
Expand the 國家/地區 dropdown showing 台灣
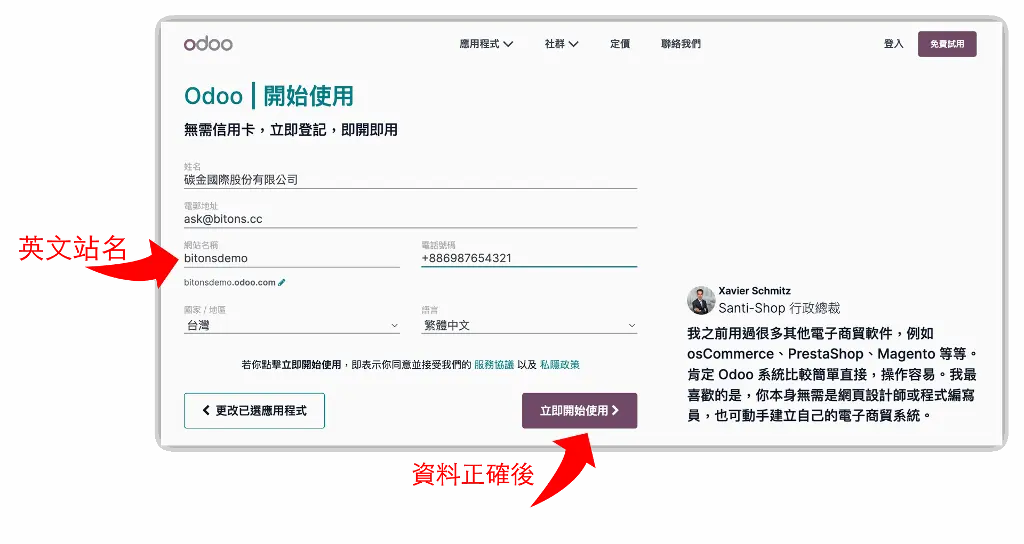[x=291, y=325]
